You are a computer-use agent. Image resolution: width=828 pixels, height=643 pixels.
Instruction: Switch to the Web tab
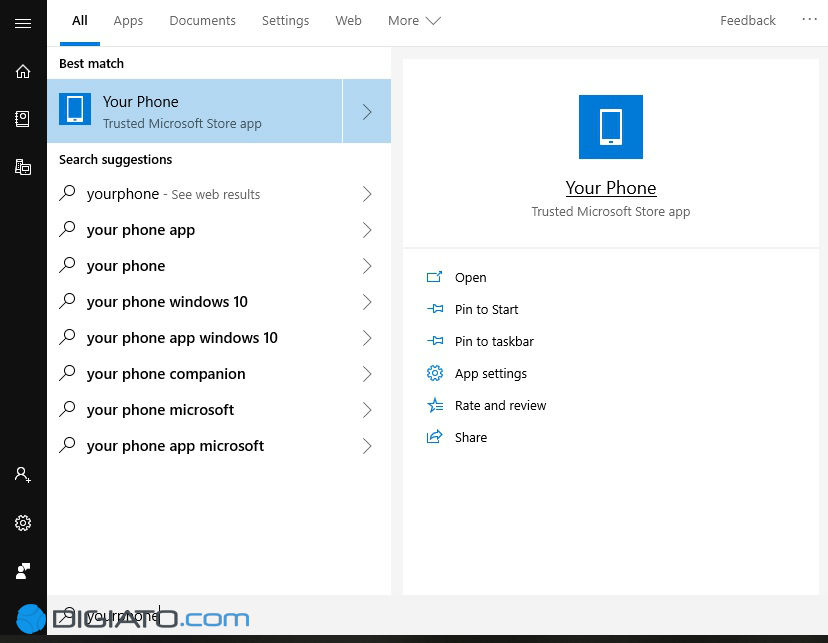[348, 21]
